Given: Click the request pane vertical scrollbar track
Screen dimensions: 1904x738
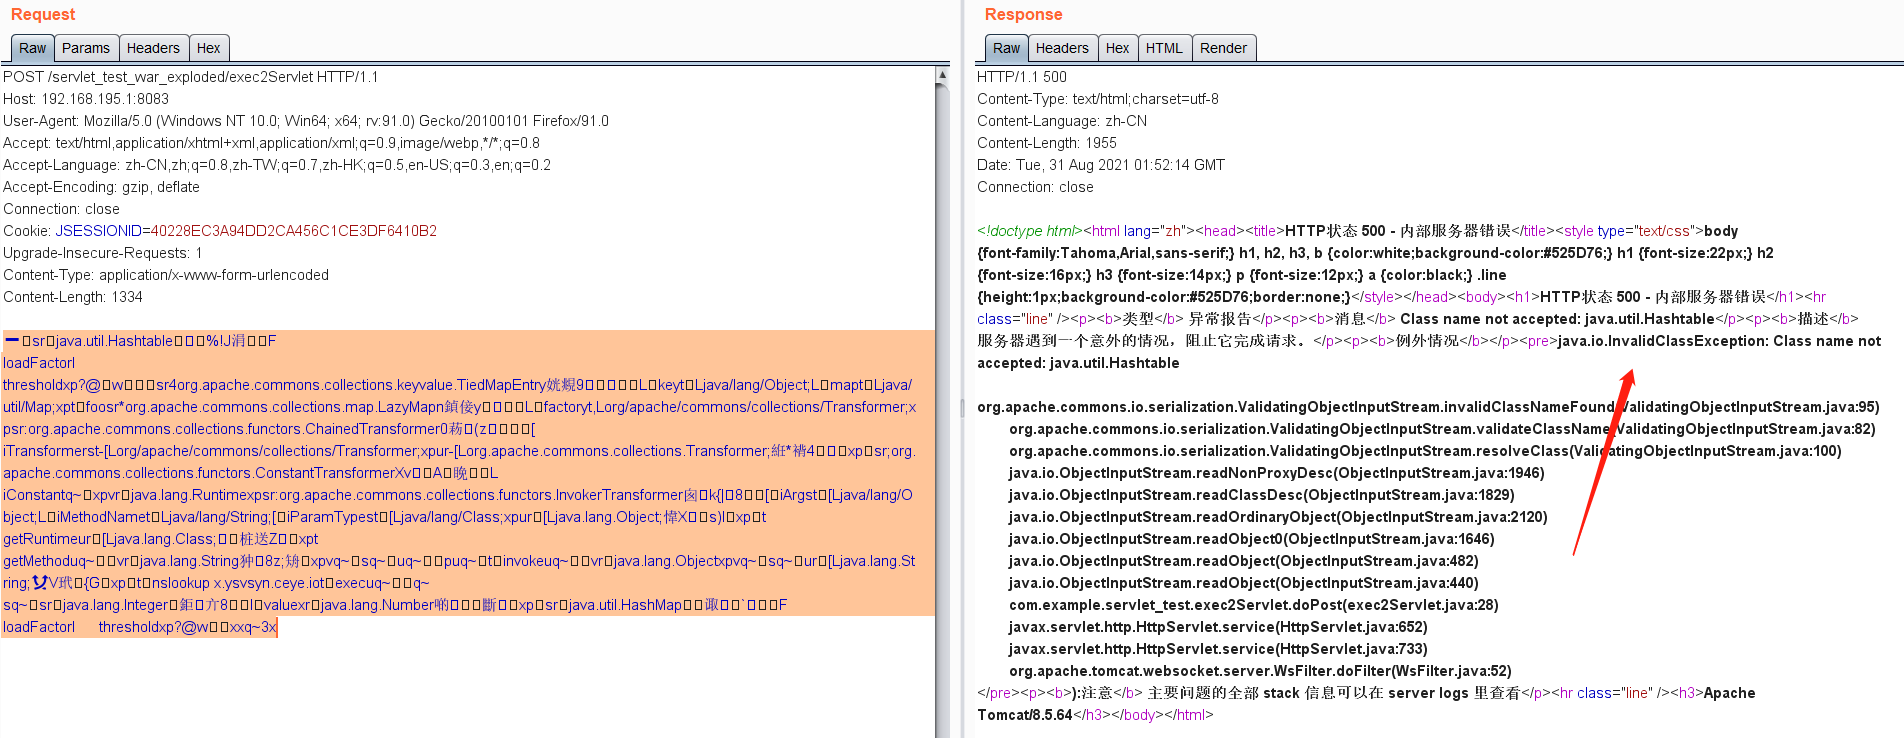Looking at the screenshot, I should [942, 410].
